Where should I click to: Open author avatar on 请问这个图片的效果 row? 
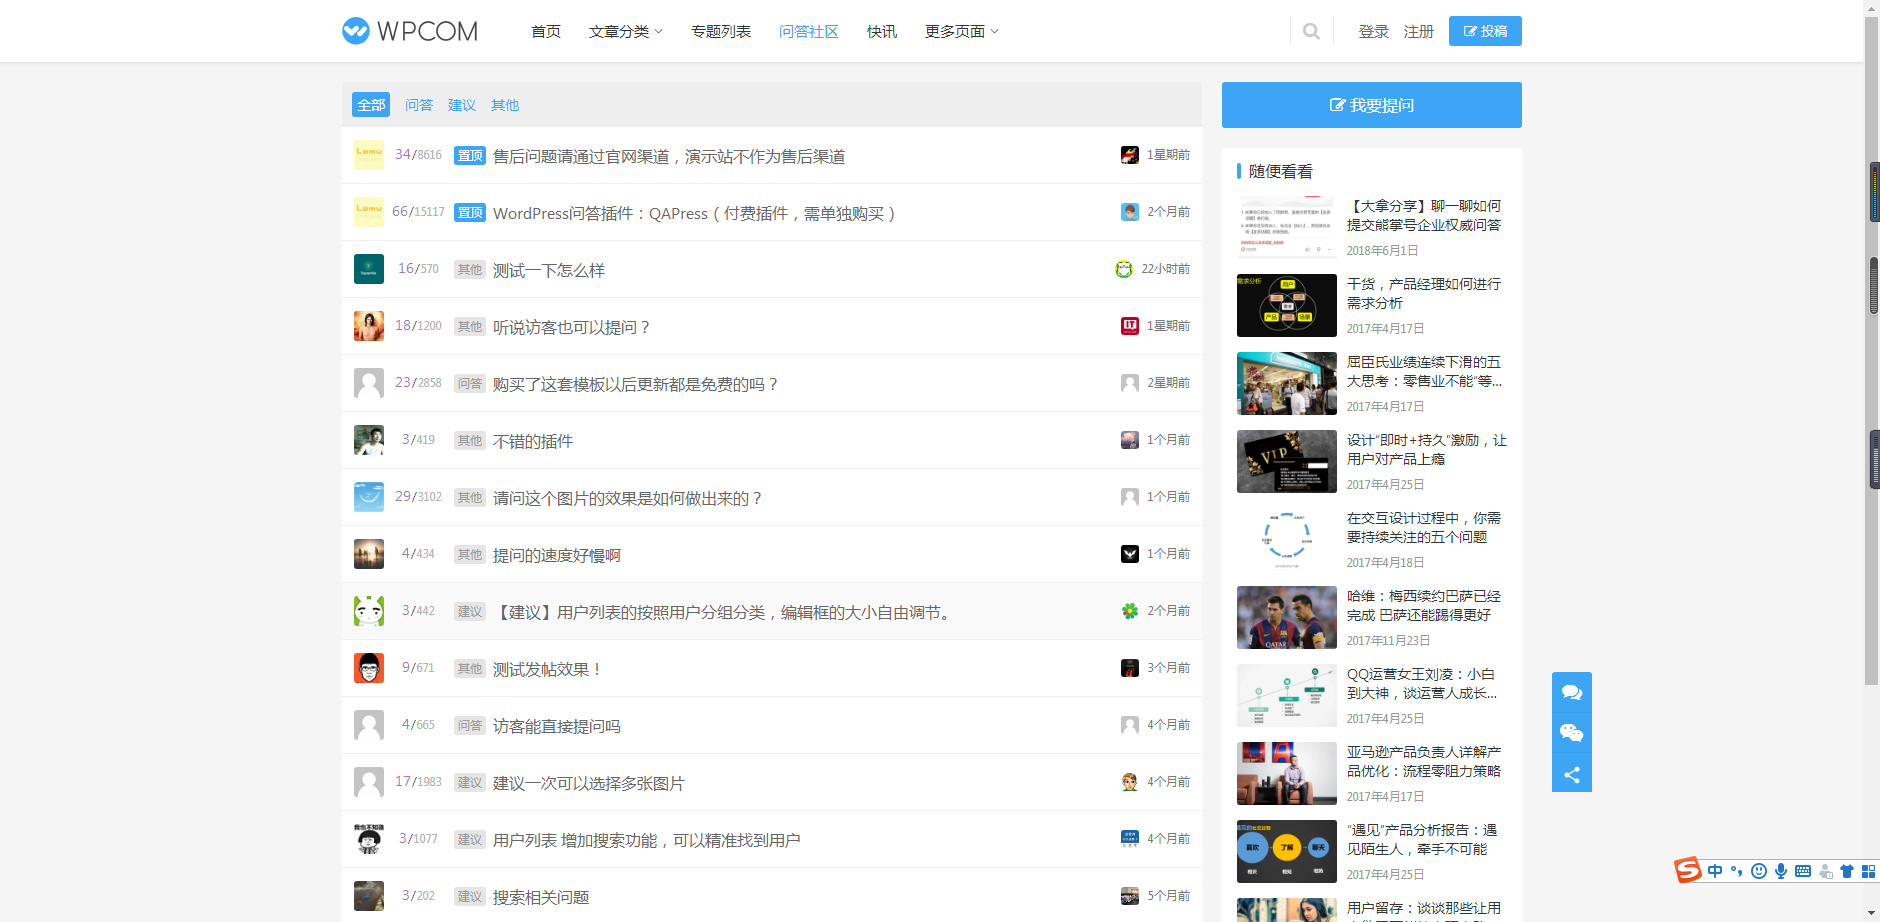pyautogui.click(x=369, y=497)
